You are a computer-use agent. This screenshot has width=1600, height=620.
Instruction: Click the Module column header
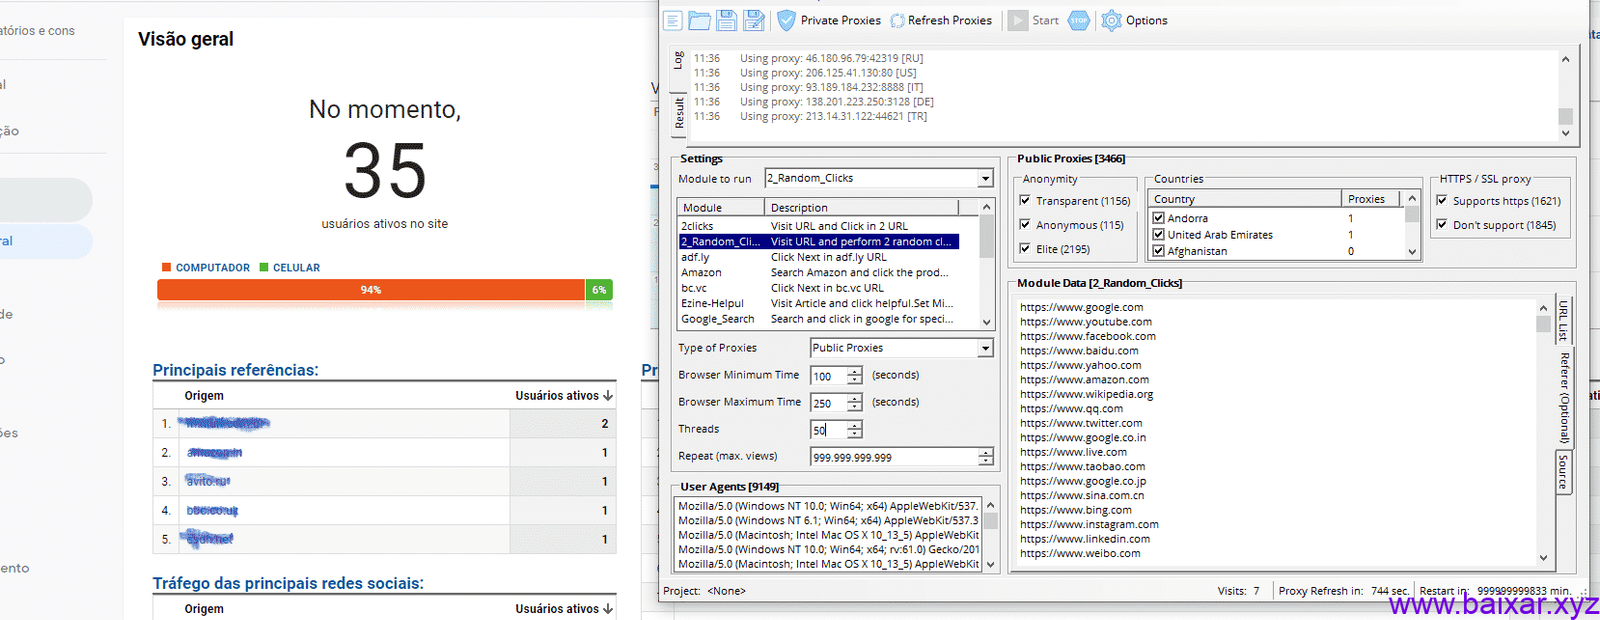point(721,208)
